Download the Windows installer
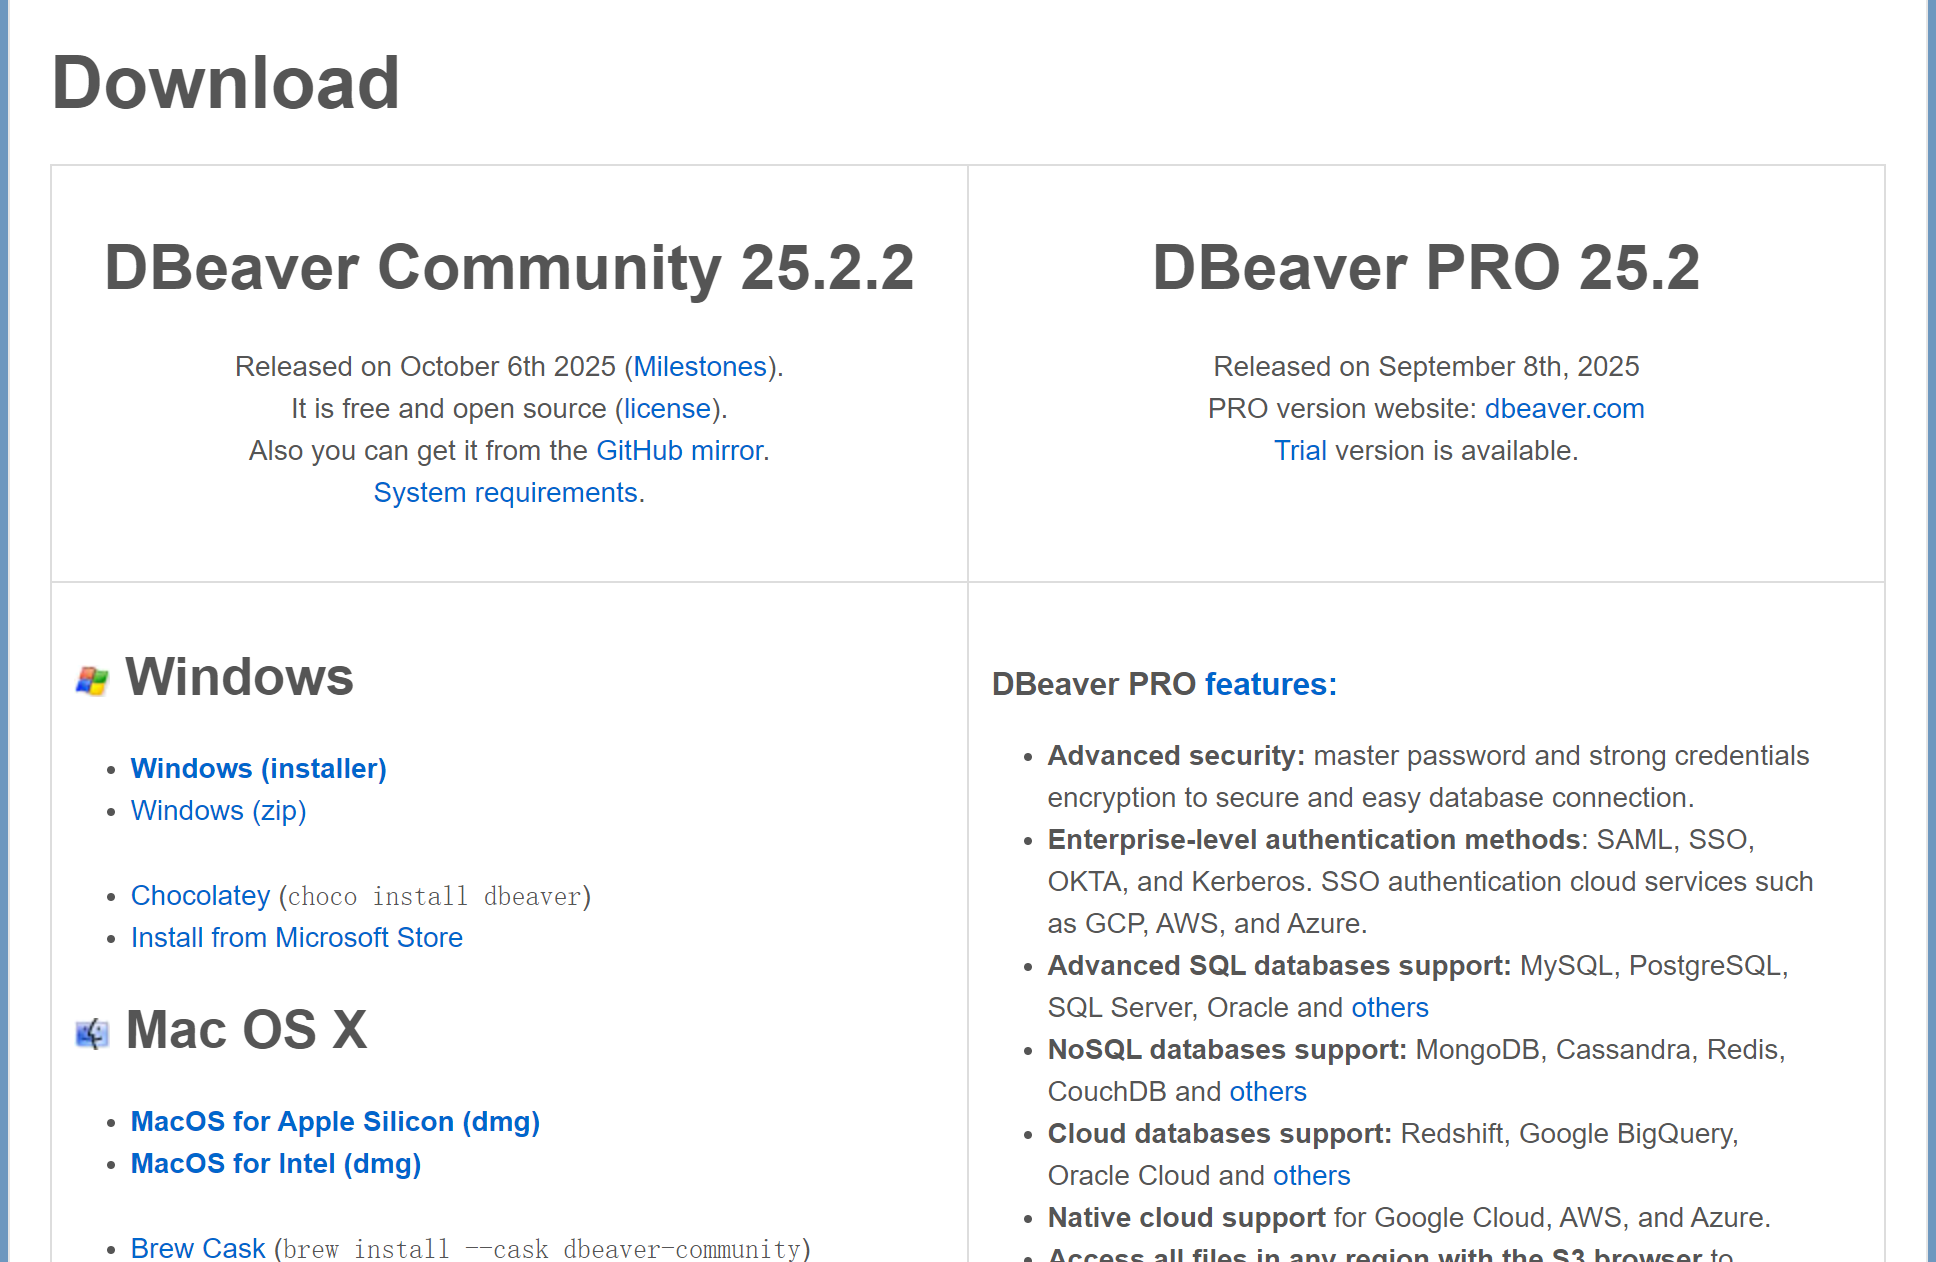The height and width of the screenshot is (1262, 1936). [x=258, y=769]
